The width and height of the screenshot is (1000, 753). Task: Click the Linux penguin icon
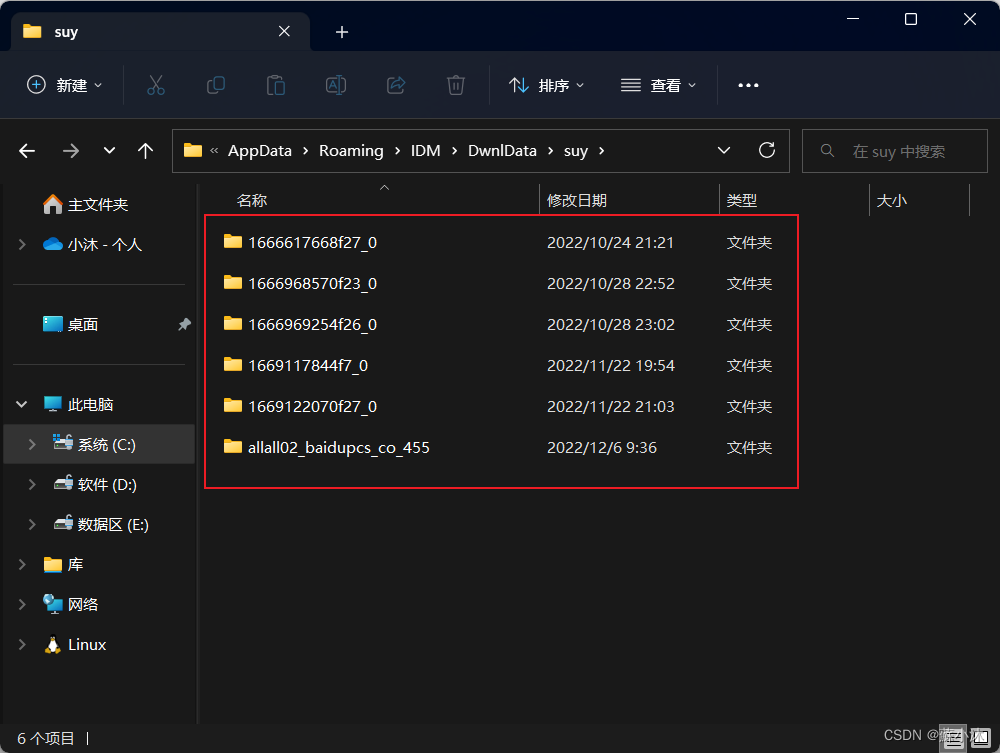[52, 645]
